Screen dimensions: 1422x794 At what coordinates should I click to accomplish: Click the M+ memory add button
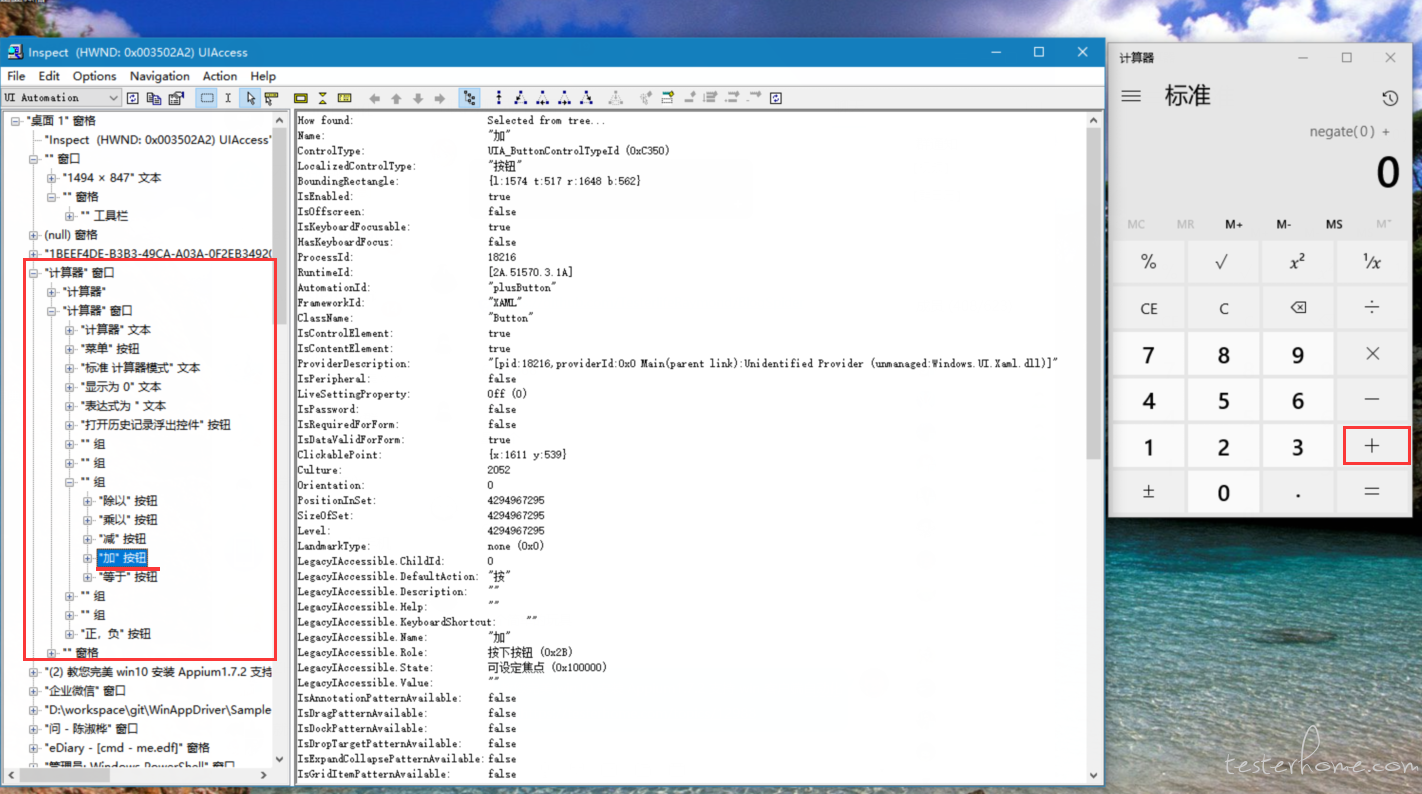1234,224
